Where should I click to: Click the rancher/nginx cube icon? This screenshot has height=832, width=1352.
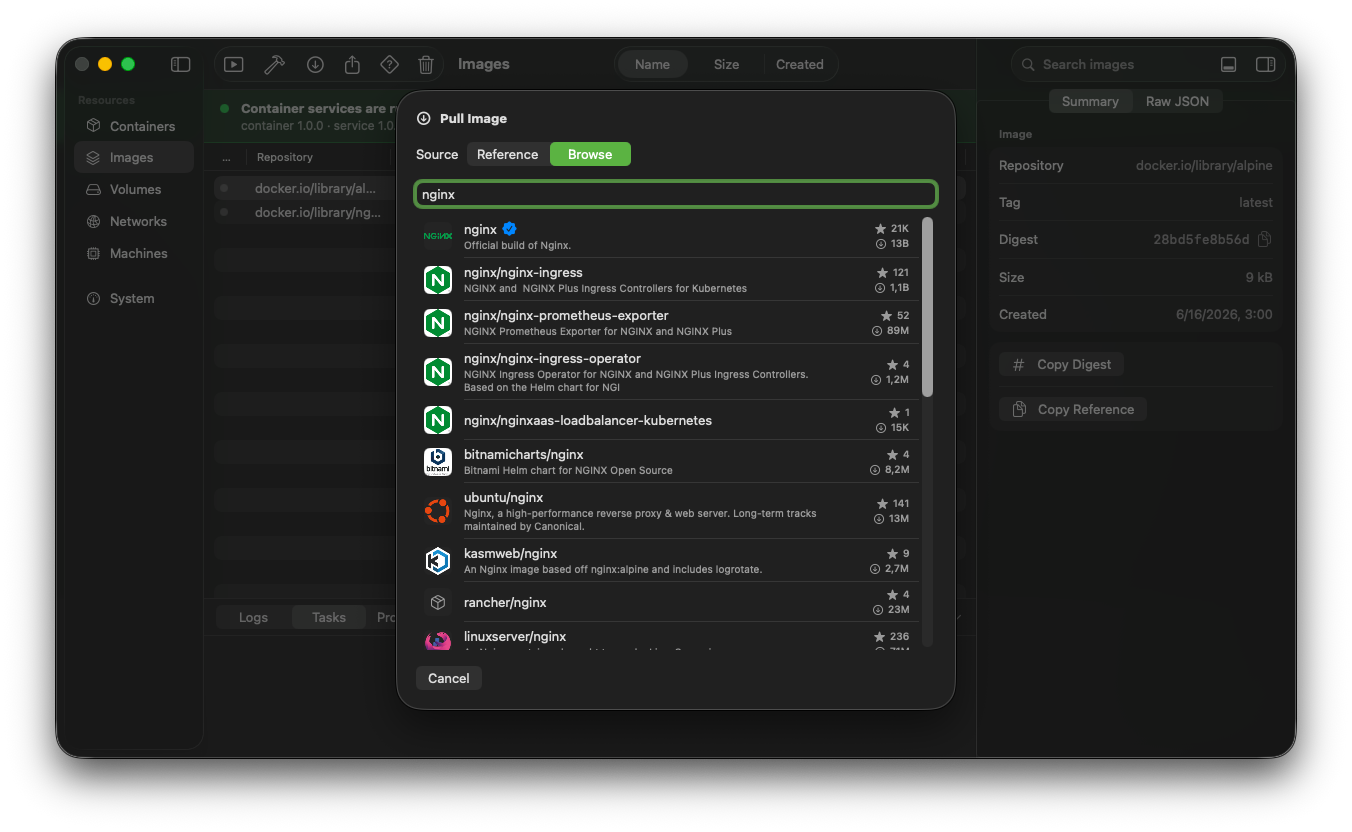click(438, 602)
